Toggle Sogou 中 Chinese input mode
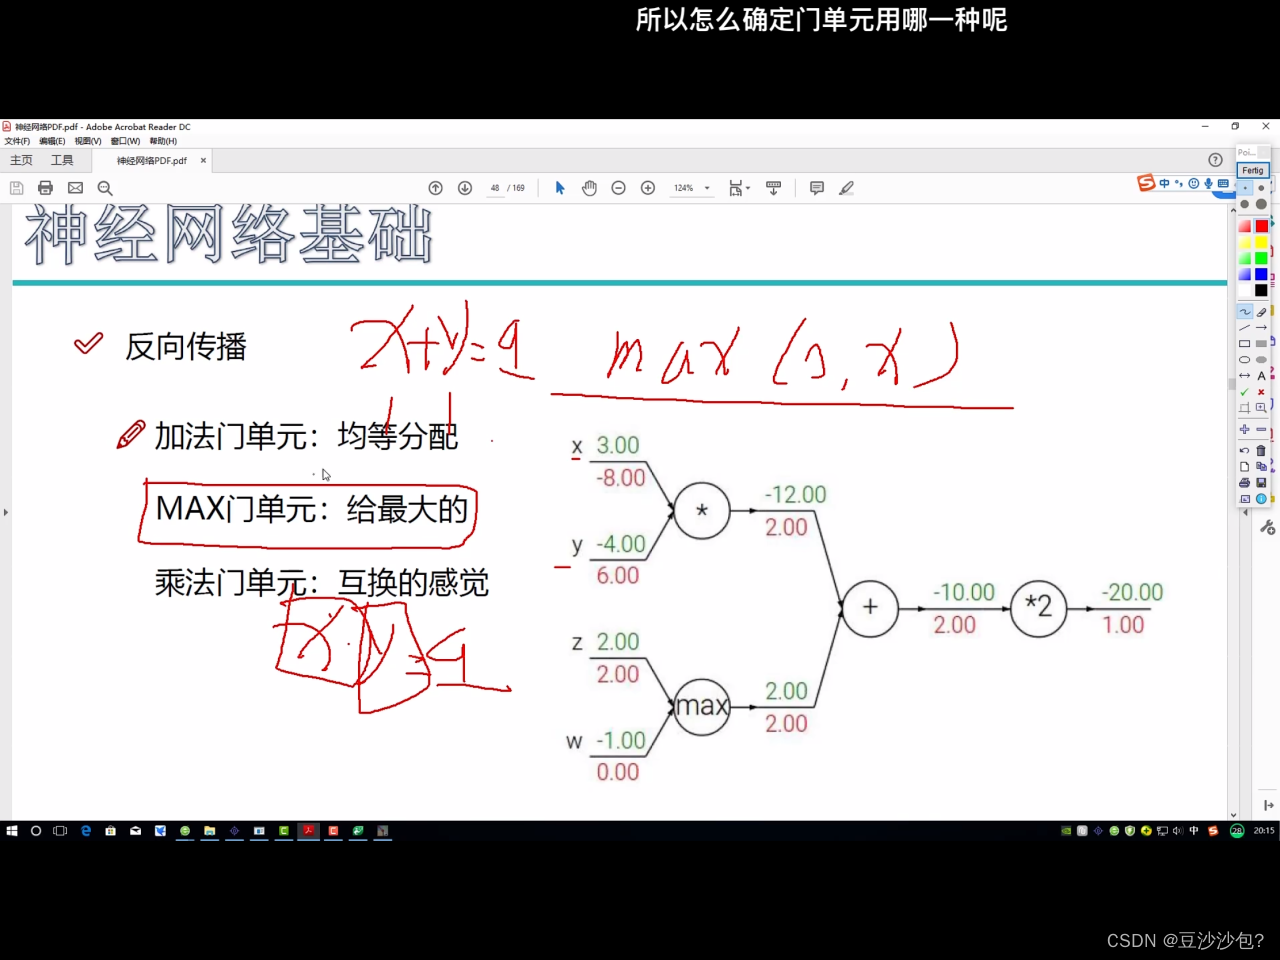Screen dimensions: 1280x960 coord(1164,183)
